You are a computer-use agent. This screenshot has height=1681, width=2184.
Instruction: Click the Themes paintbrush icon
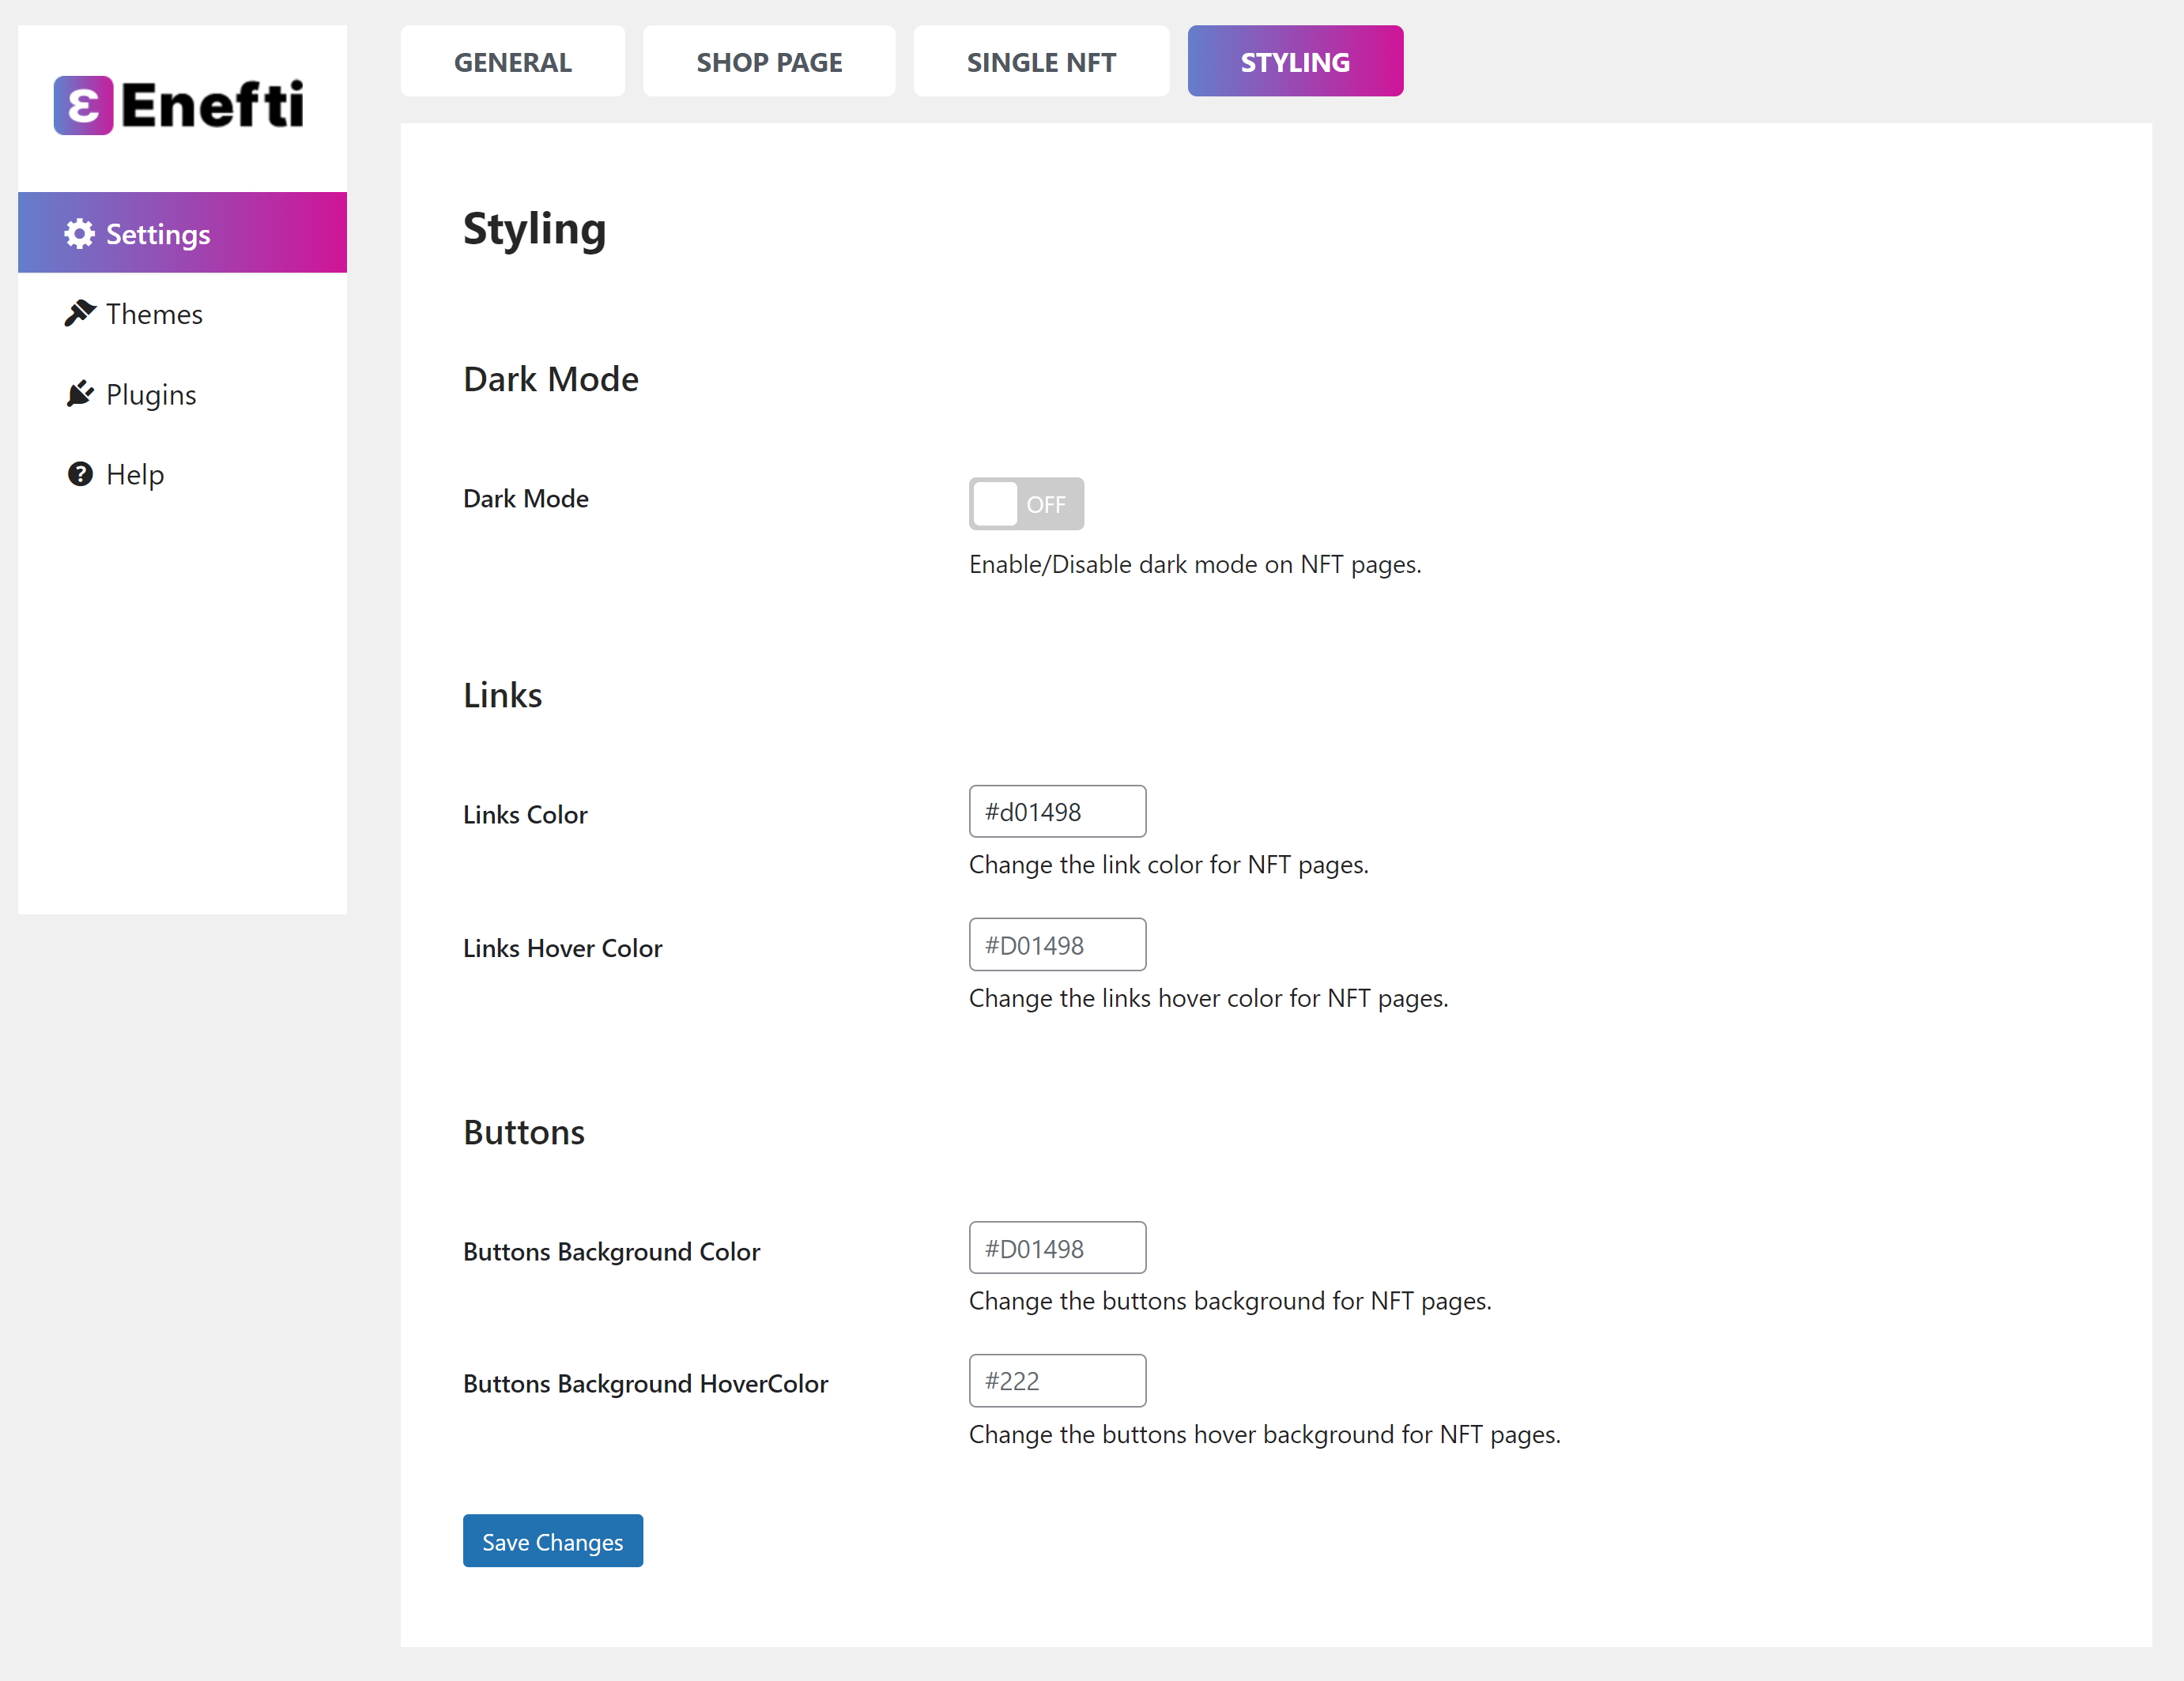79,313
